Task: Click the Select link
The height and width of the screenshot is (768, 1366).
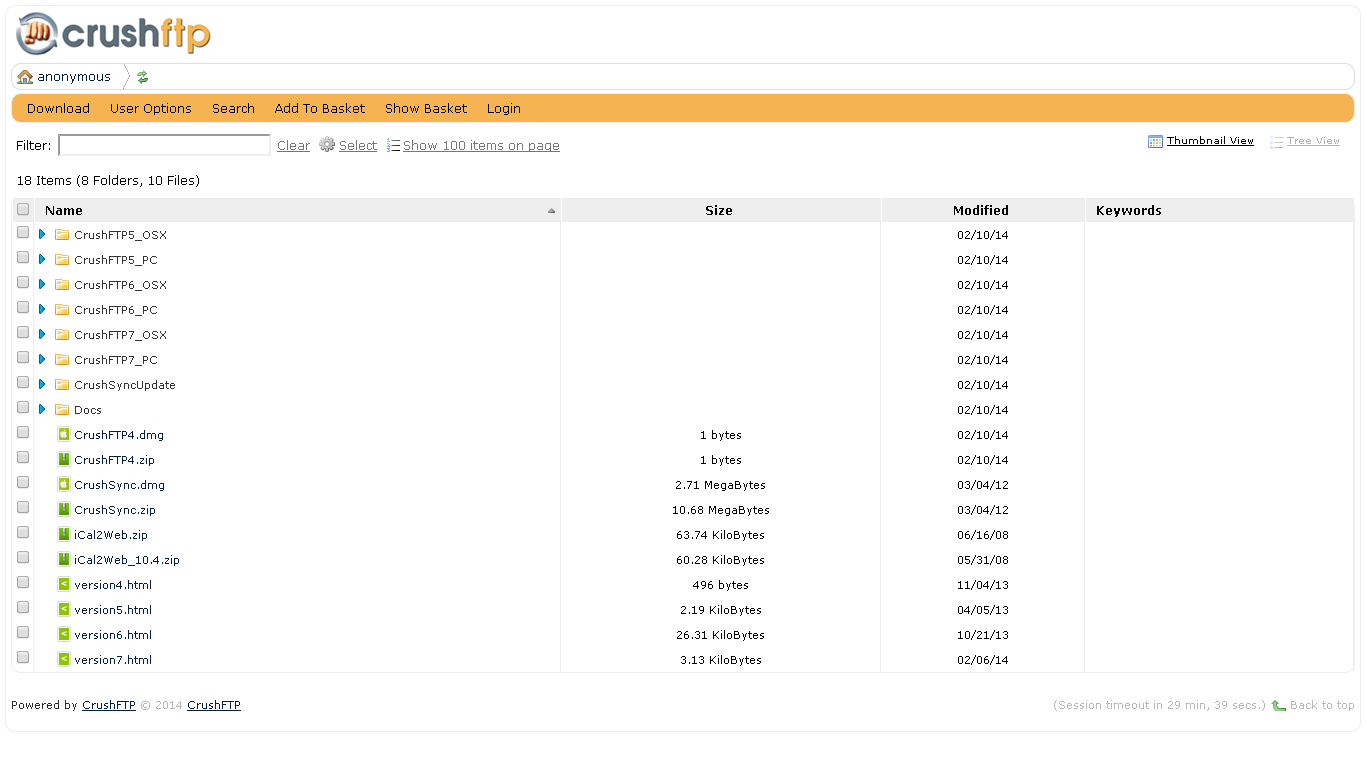Action: point(358,146)
